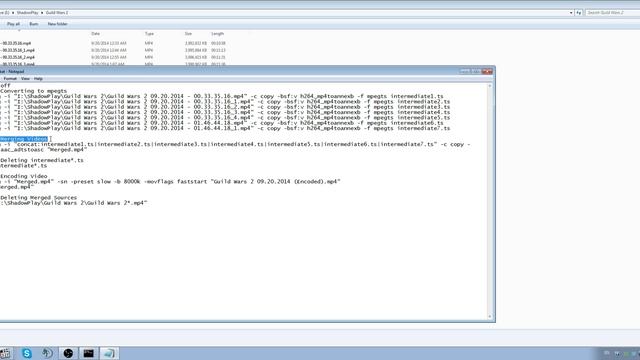The image size is (640, 360).
Task: Click ShadowPlay in the Explorer breadcrumb
Action: coord(27,13)
